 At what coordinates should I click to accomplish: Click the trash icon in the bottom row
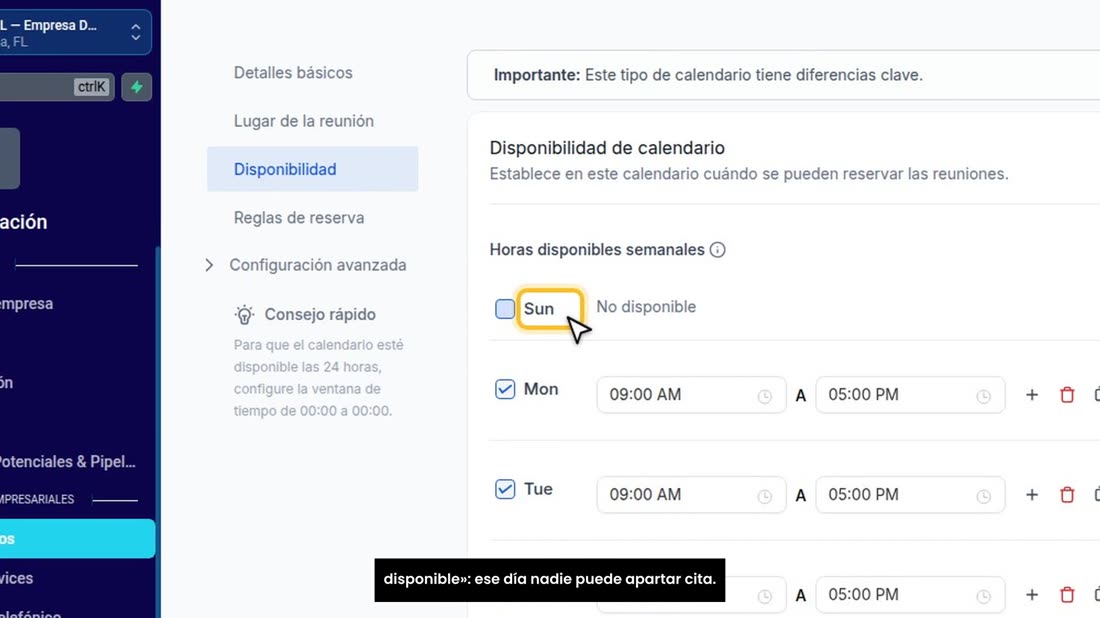[x=1067, y=595]
